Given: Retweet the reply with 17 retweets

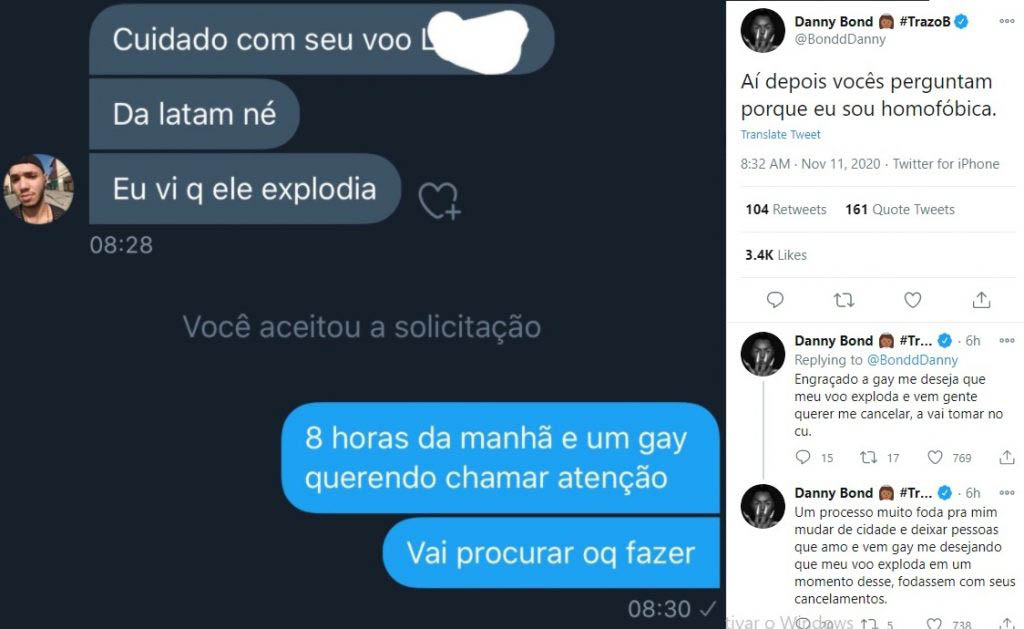Looking at the screenshot, I should 868,457.
